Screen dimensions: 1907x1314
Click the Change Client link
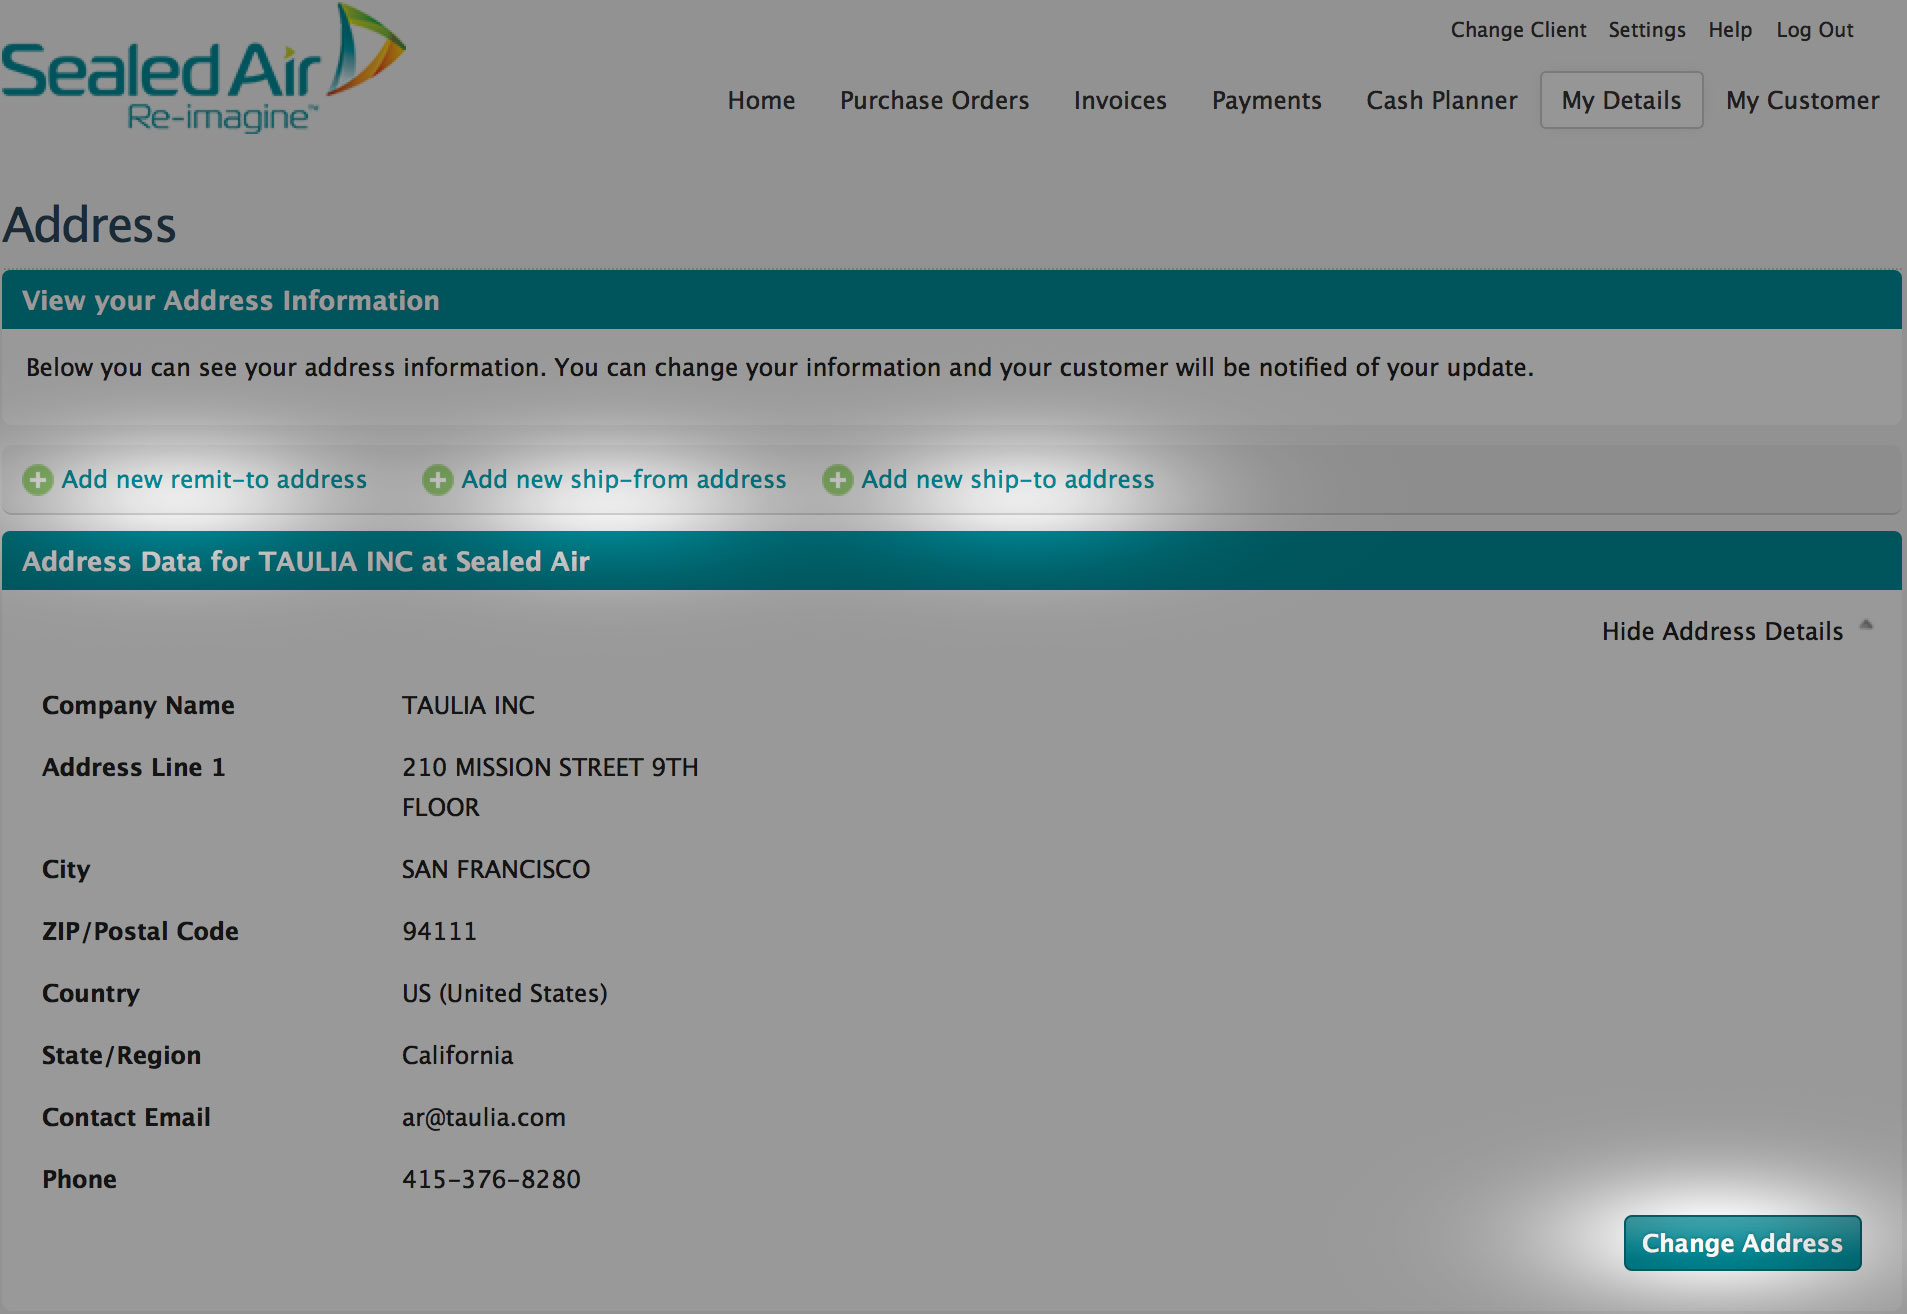pyautogui.click(x=1518, y=30)
